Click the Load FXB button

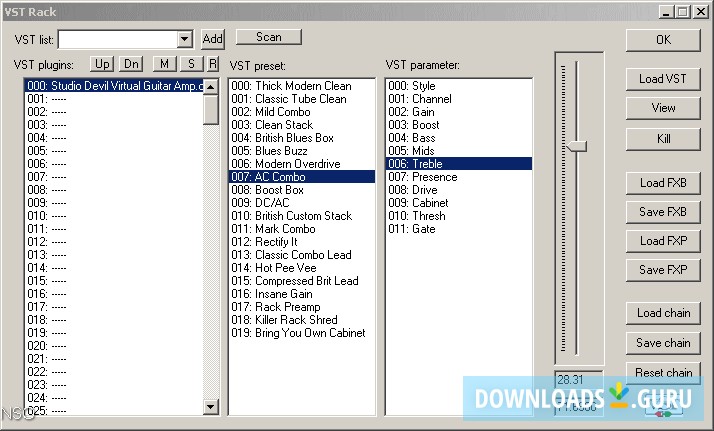click(x=663, y=183)
